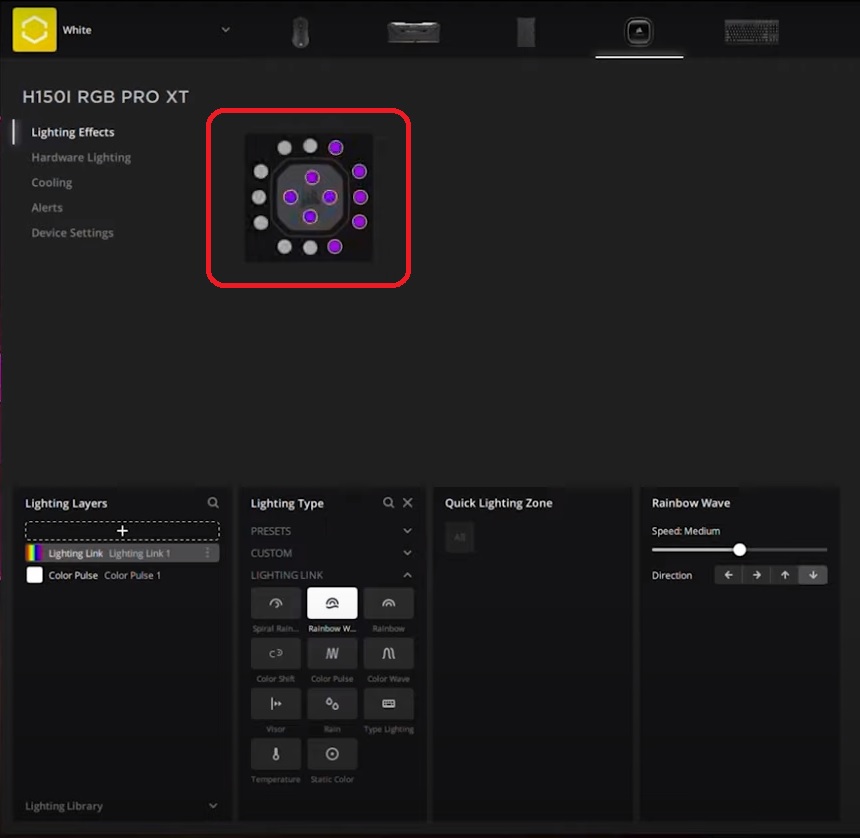This screenshot has width=860, height=838.
Task: Open the mouse device at top
Action: [x=300, y=32]
